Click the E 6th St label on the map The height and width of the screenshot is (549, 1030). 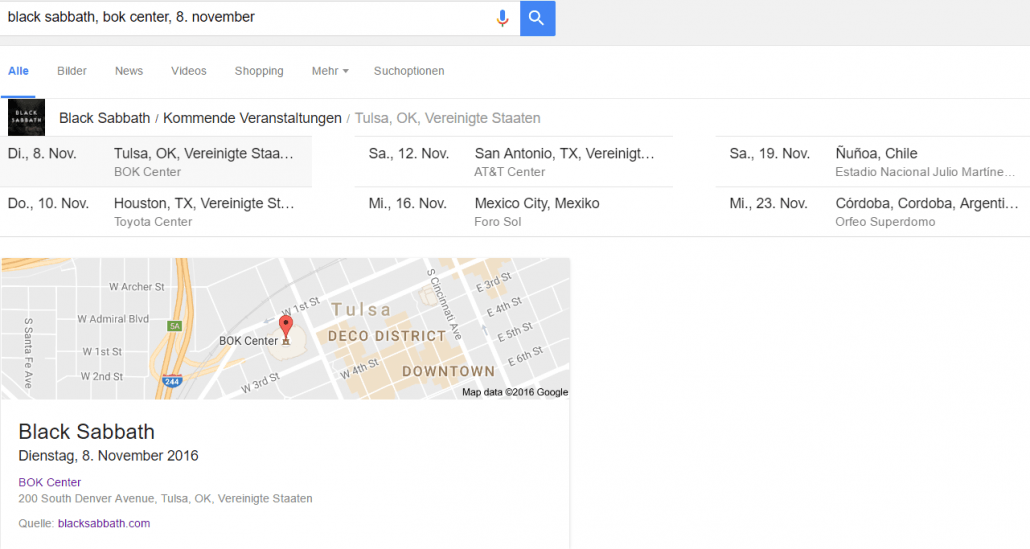[x=526, y=356]
